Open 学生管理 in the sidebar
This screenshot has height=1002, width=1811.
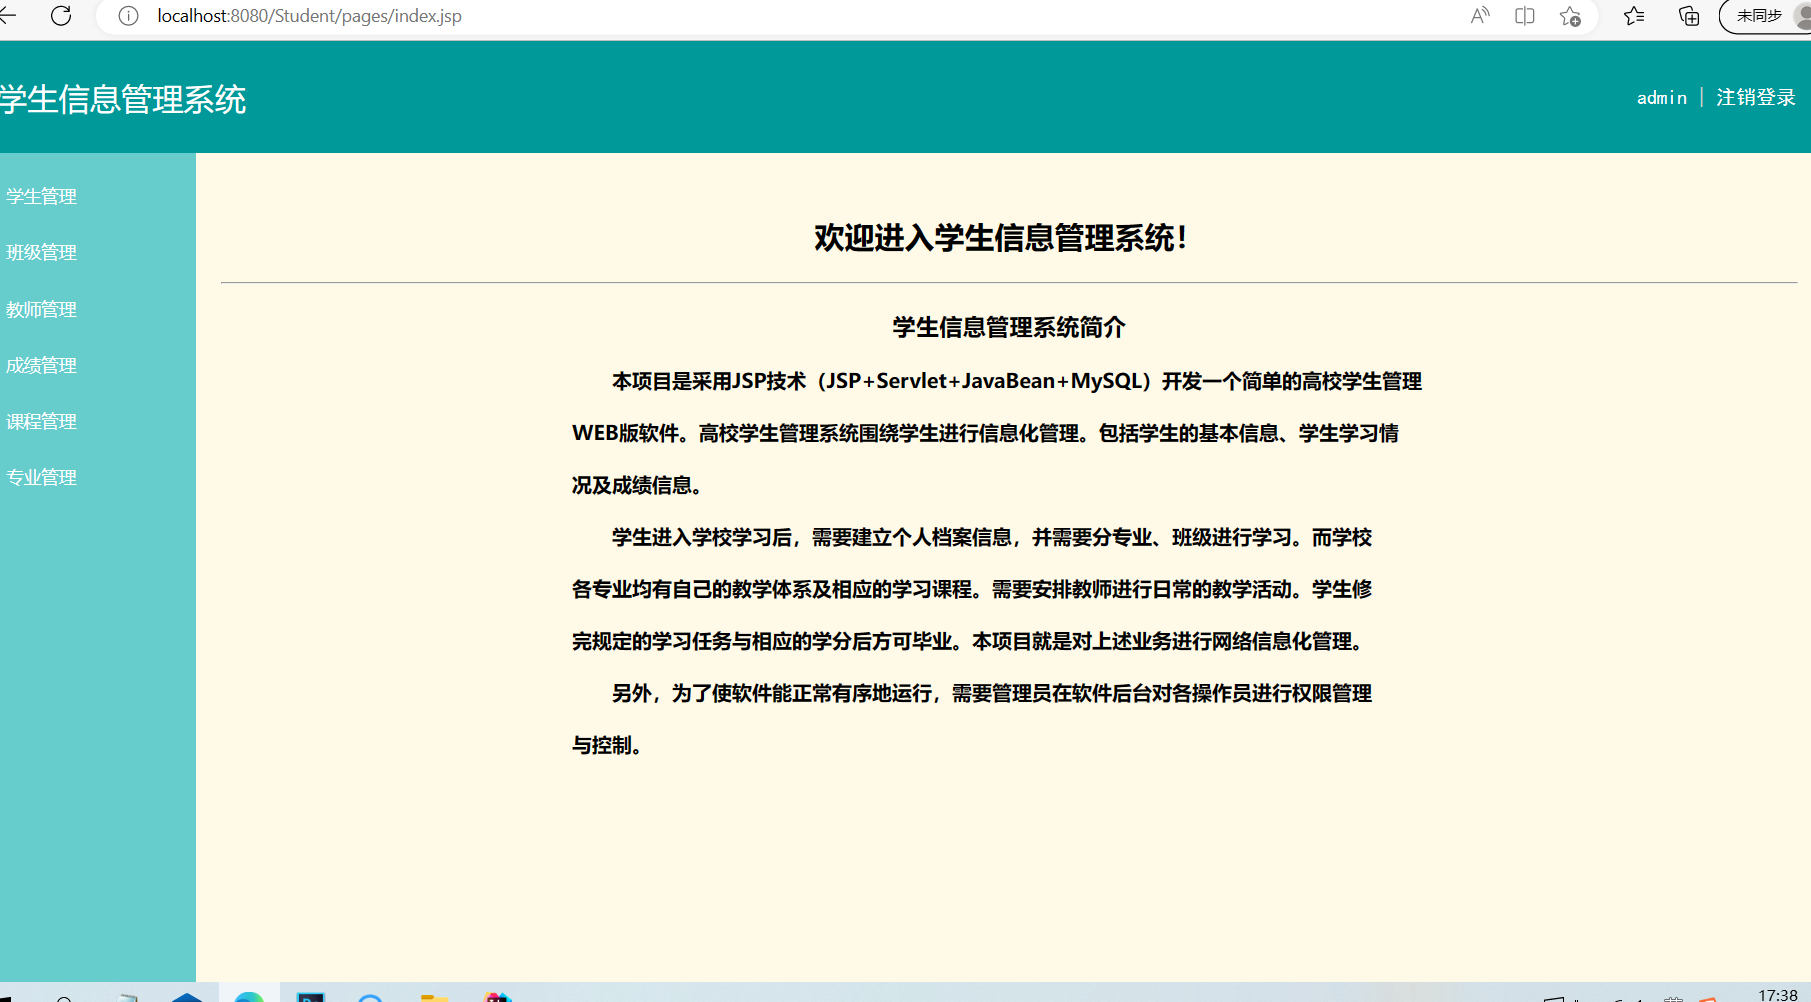pos(41,196)
